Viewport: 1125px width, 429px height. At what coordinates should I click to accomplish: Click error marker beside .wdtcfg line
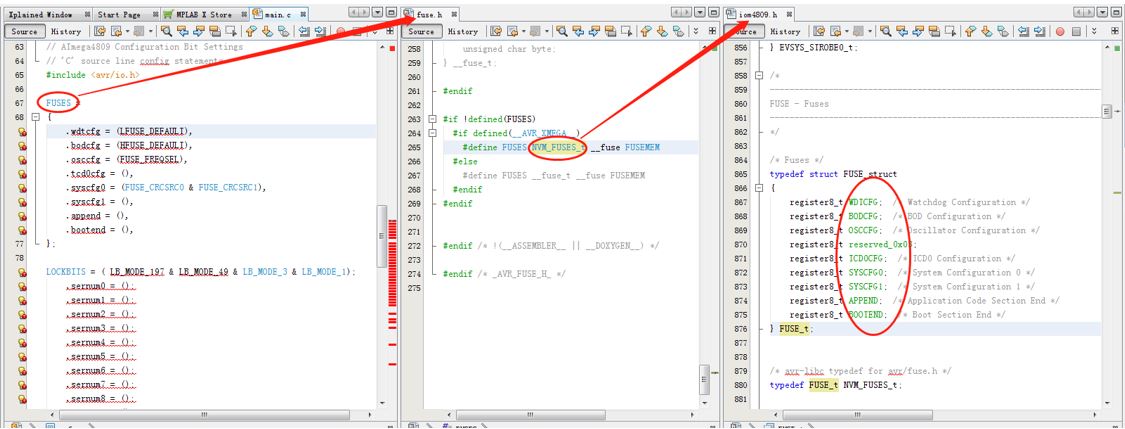click(x=22, y=131)
